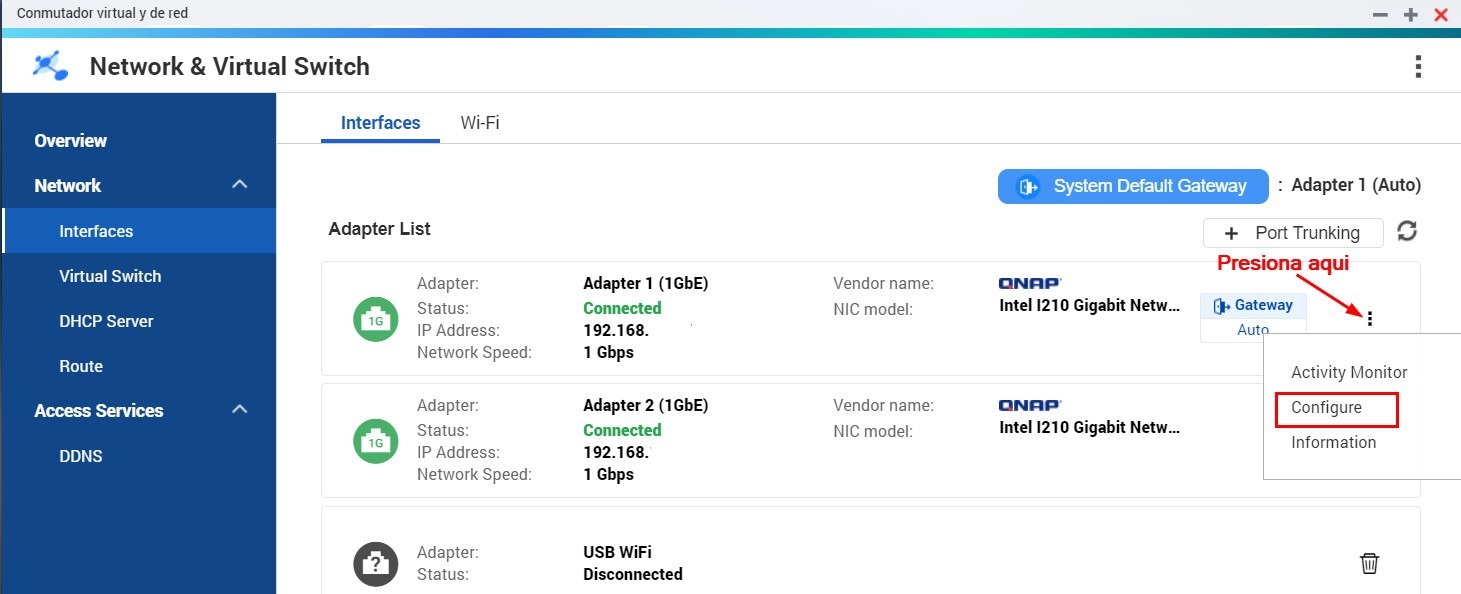Click the Adapter 1 green 1G icon

coord(376,319)
